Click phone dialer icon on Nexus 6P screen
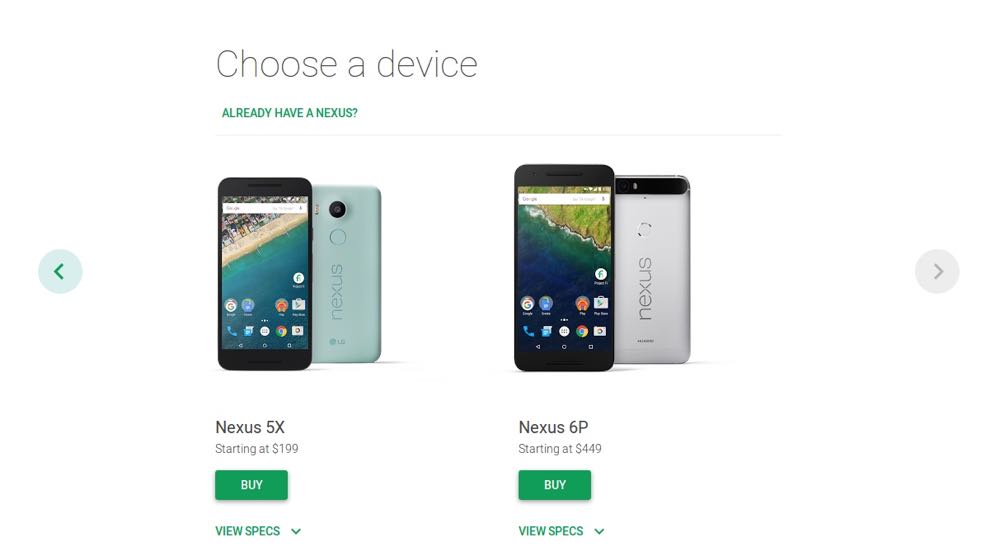 (x=529, y=331)
